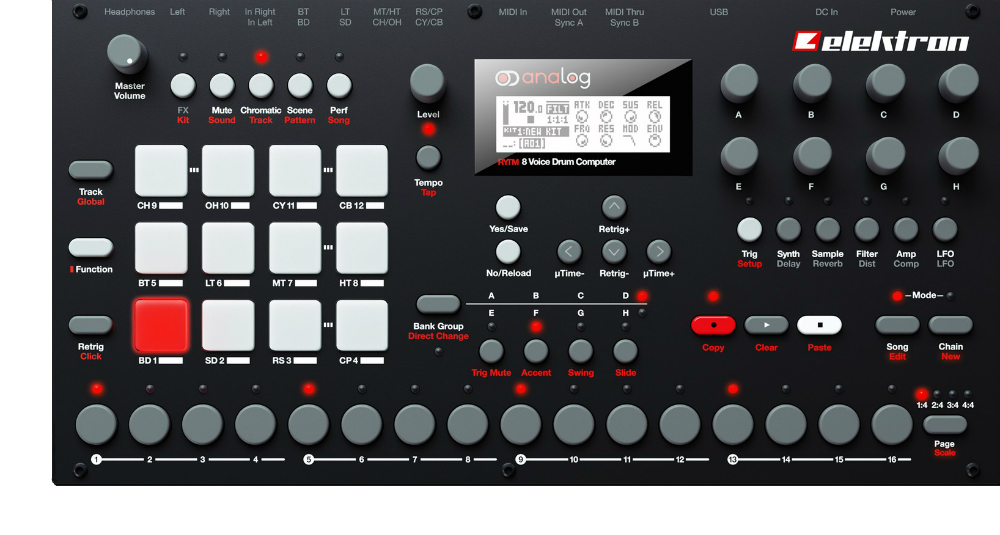
Task: Toggle sequencer step 13 trig key
Action: coord(733,424)
